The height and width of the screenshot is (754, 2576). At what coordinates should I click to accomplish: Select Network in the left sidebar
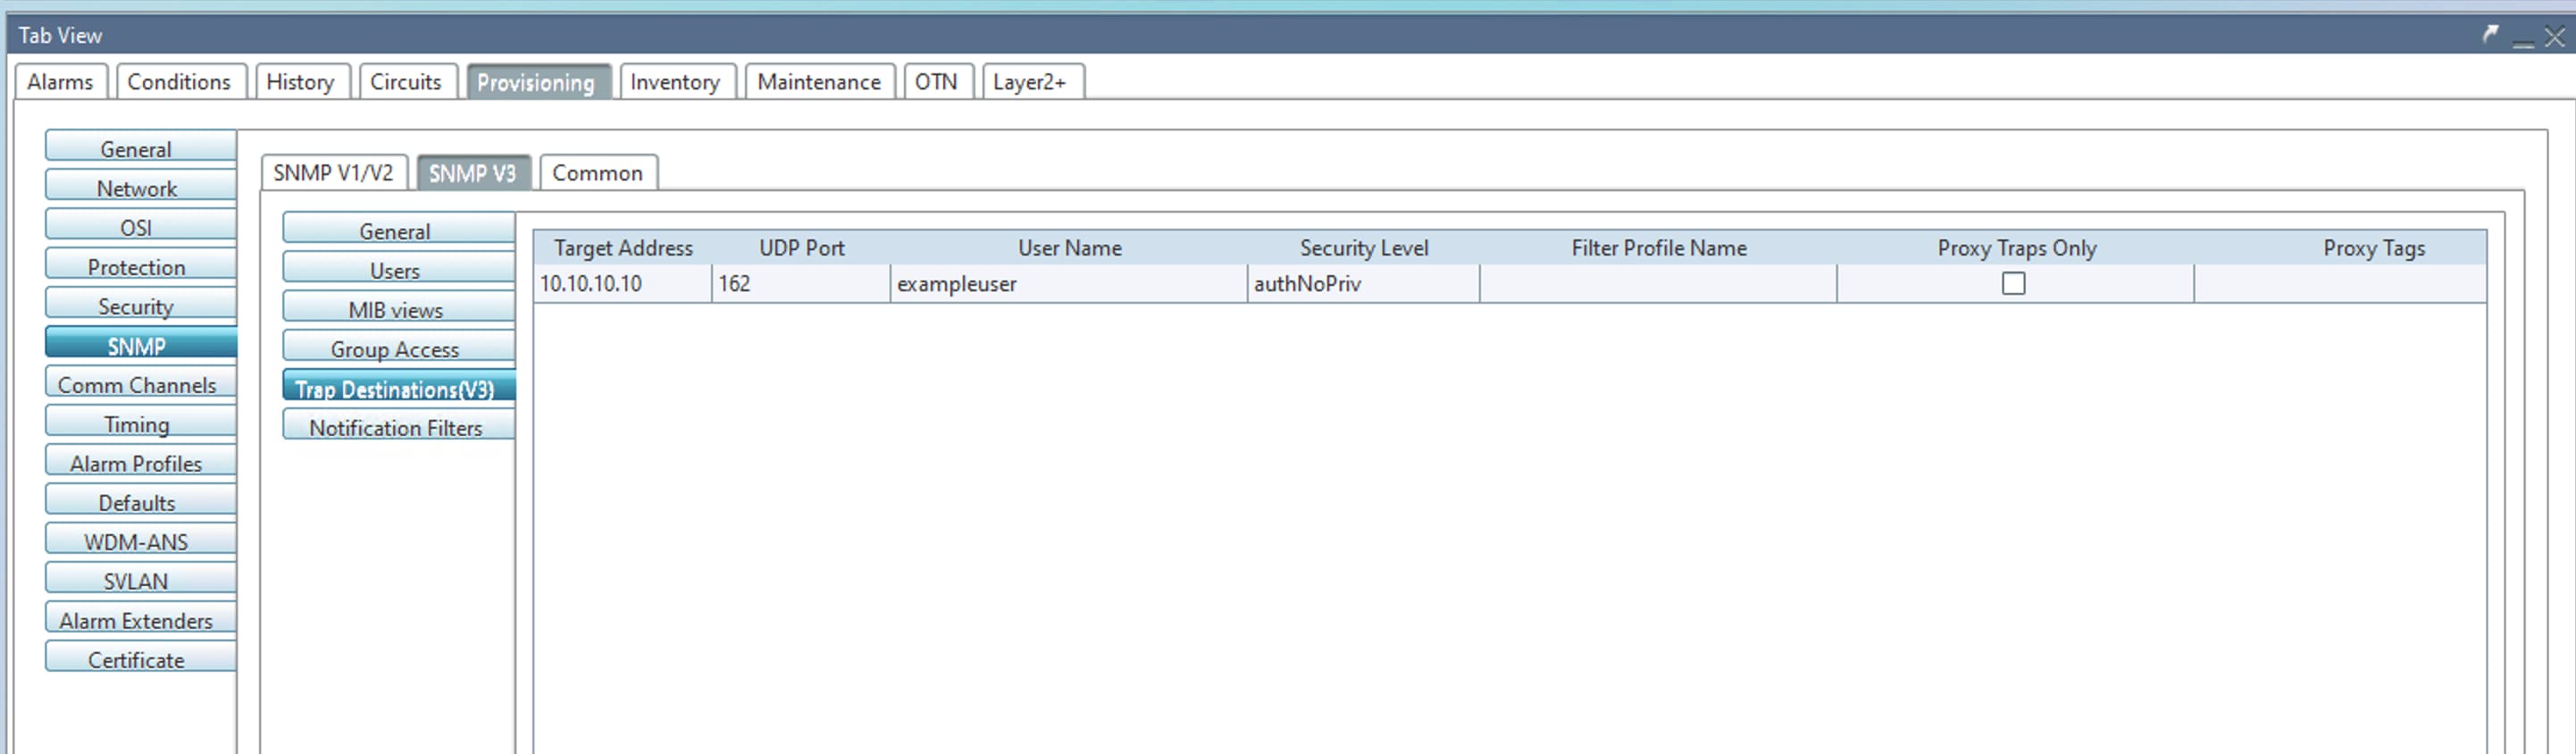point(141,187)
